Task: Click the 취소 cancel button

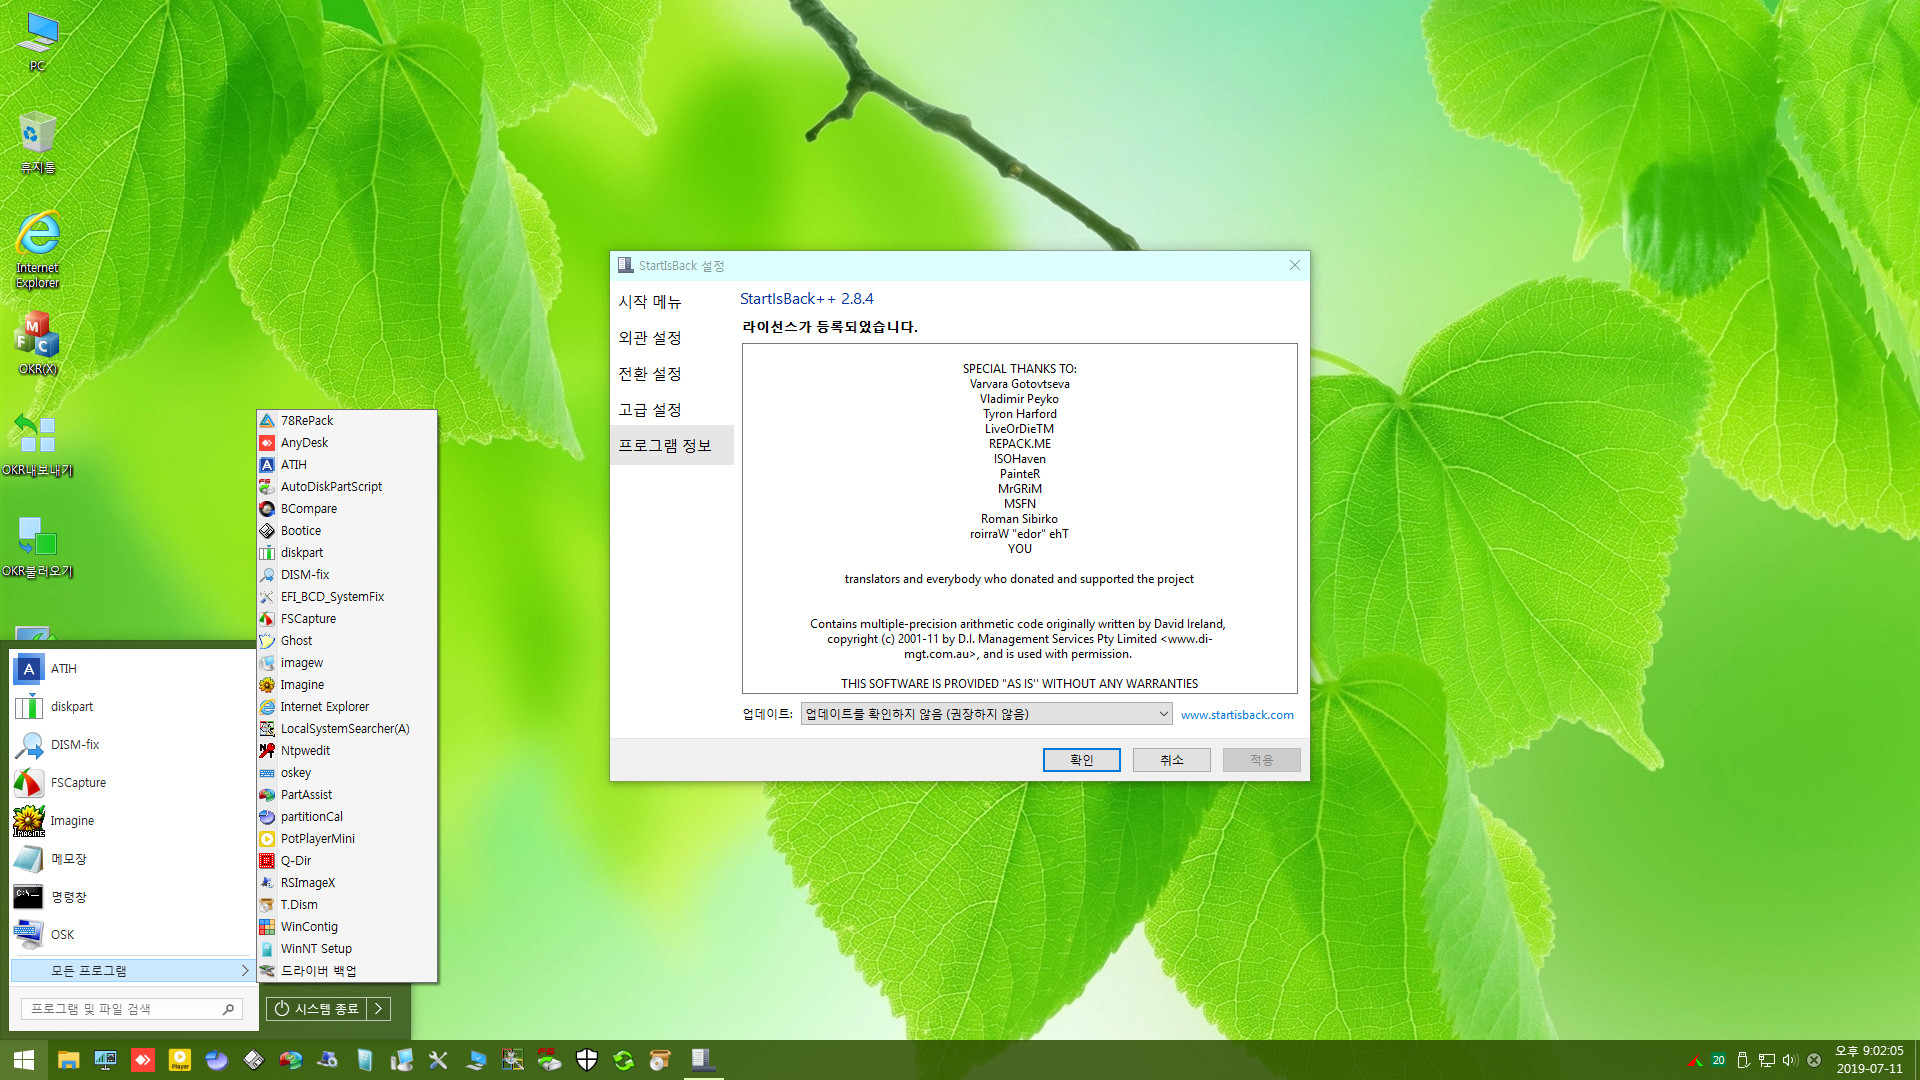Action: 1172,760
